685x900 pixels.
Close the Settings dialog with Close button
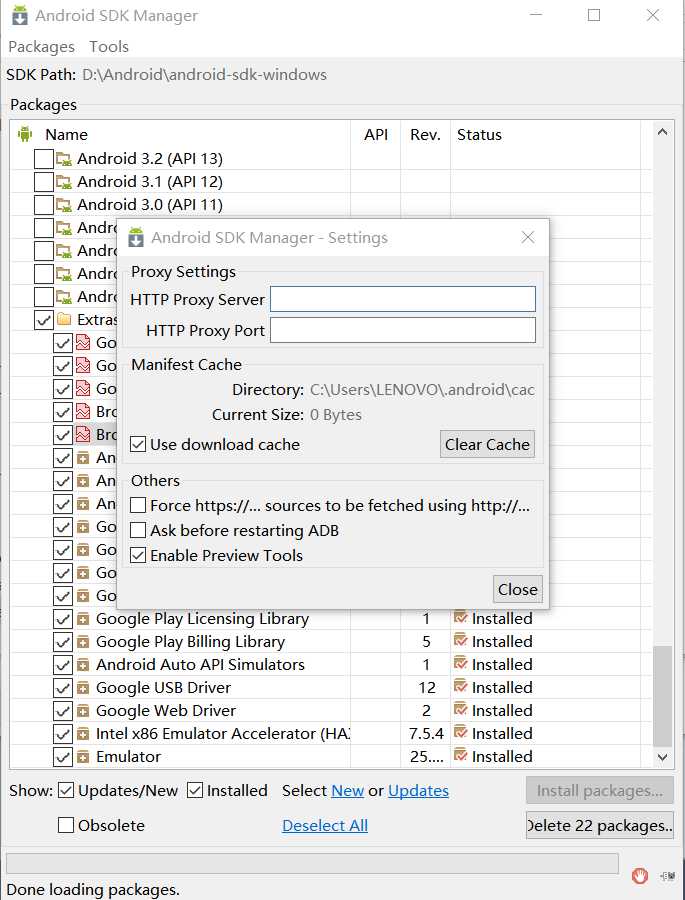518,589
